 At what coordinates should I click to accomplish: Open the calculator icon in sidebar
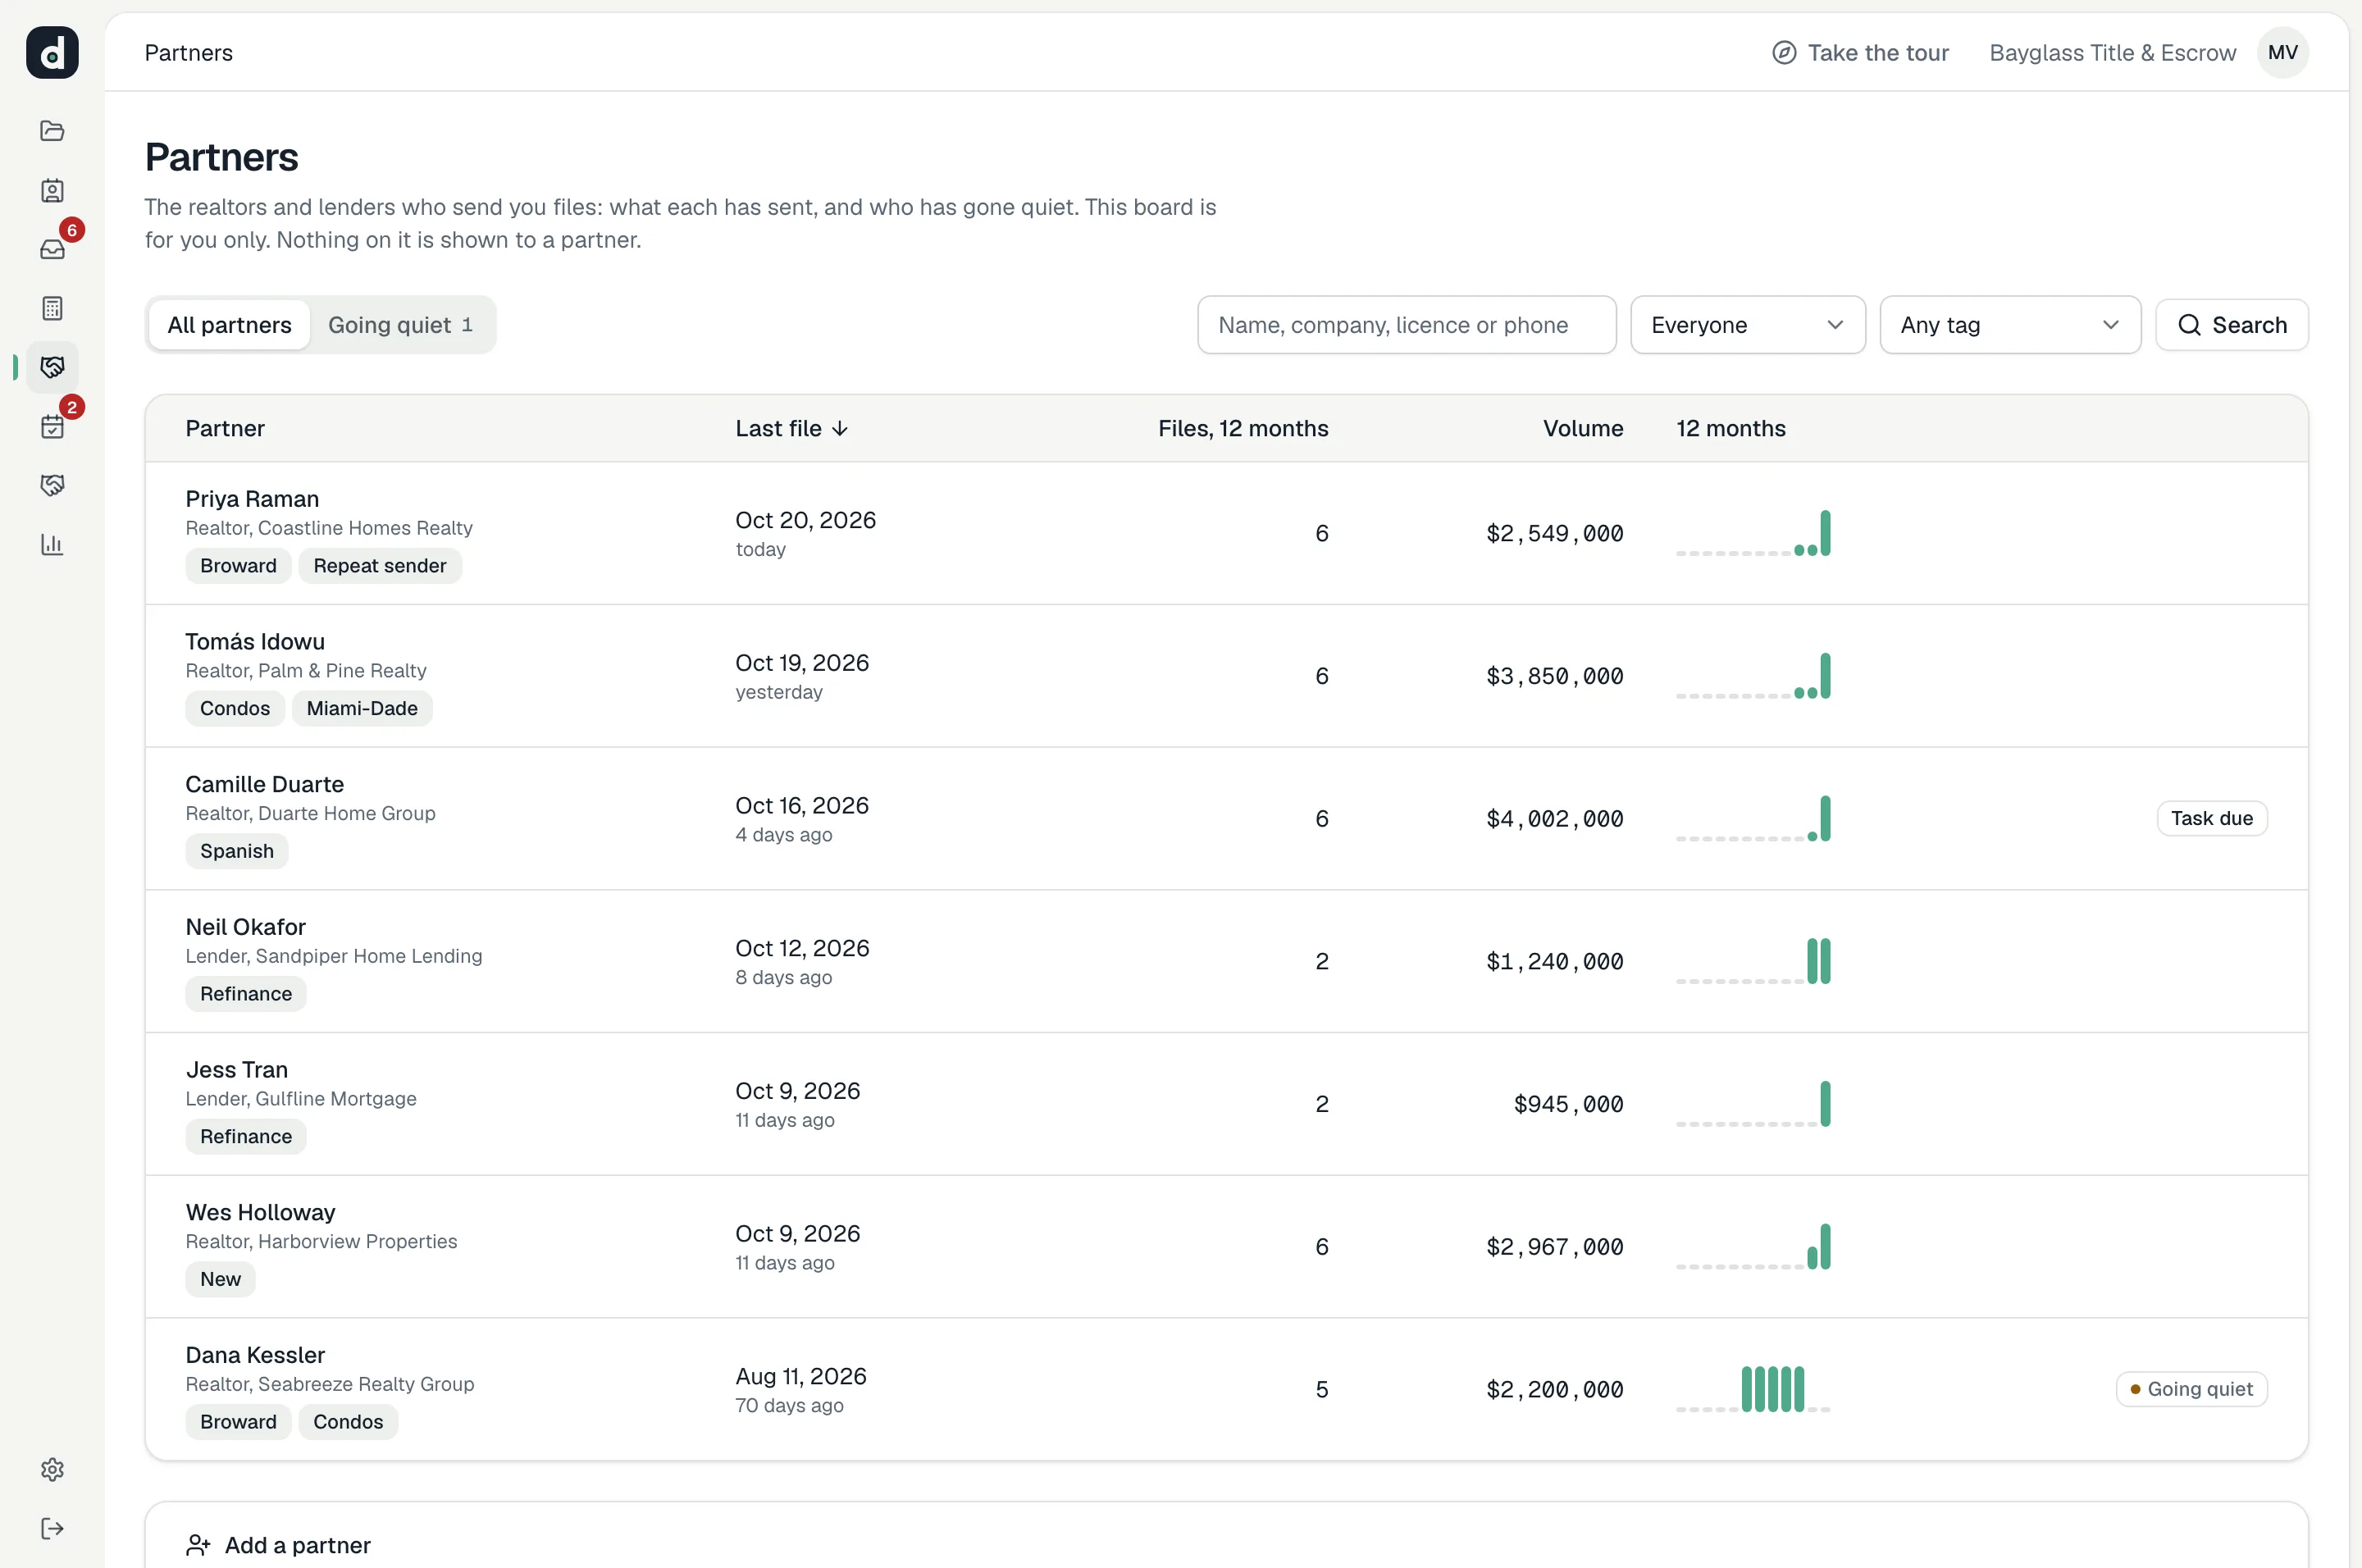52,308
